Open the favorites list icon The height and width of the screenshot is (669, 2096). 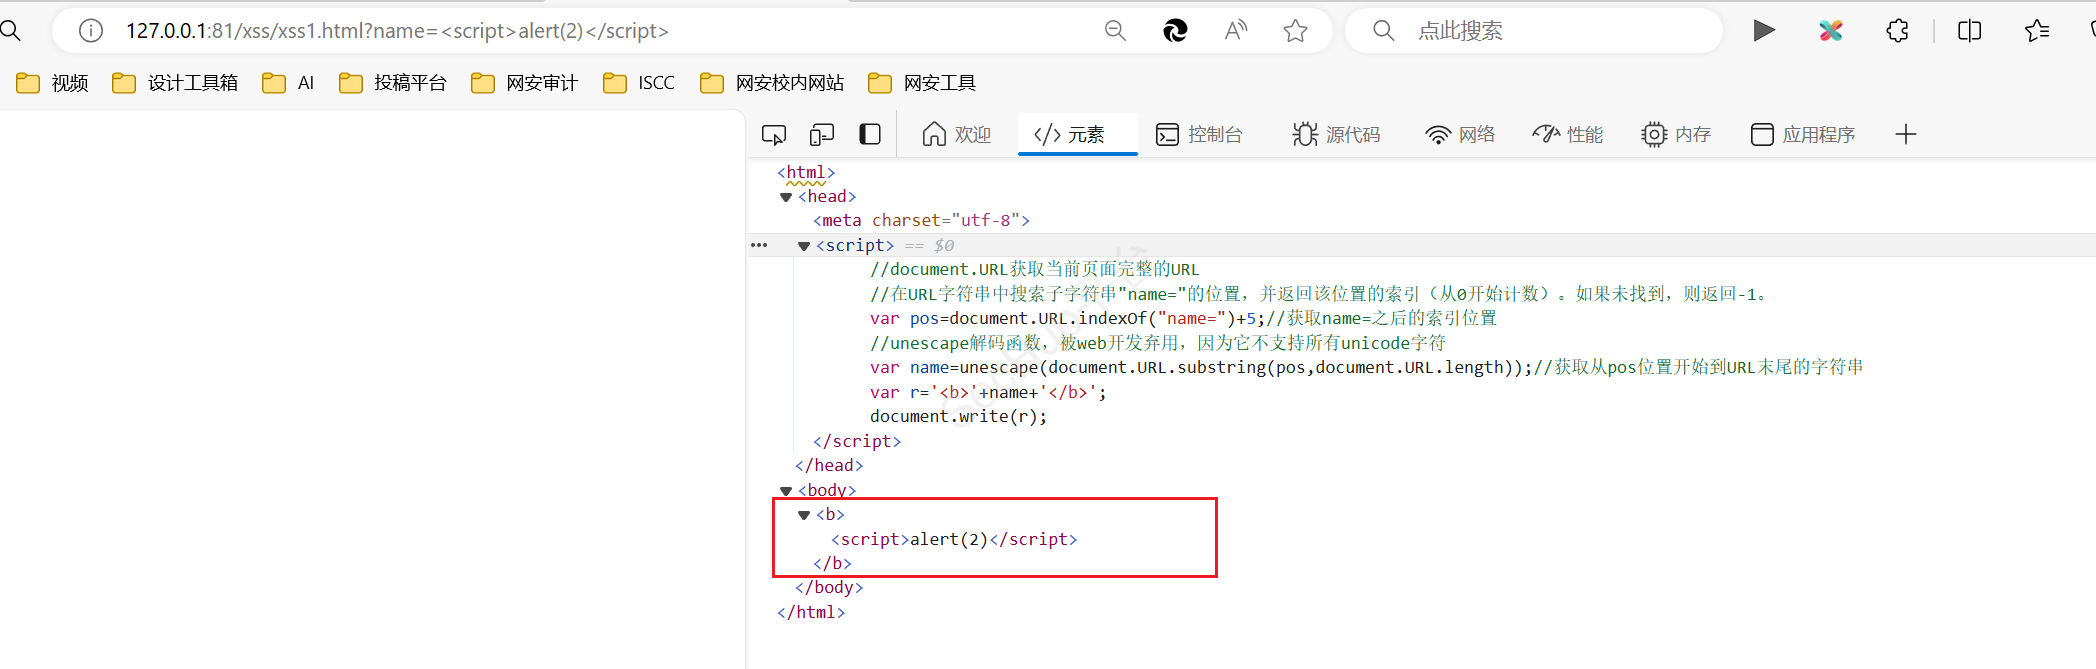pos(2037,31)
